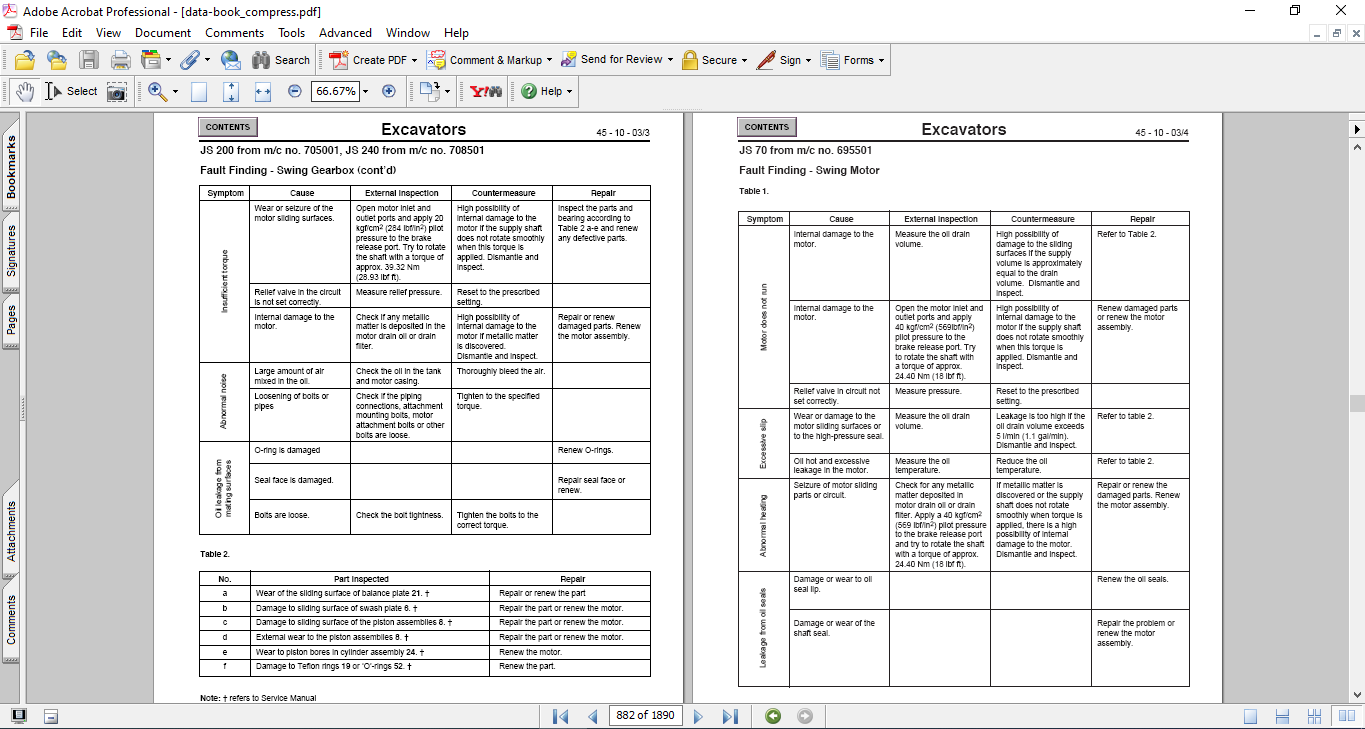Click the green Previous View arrow

click(x=772, y=716)
